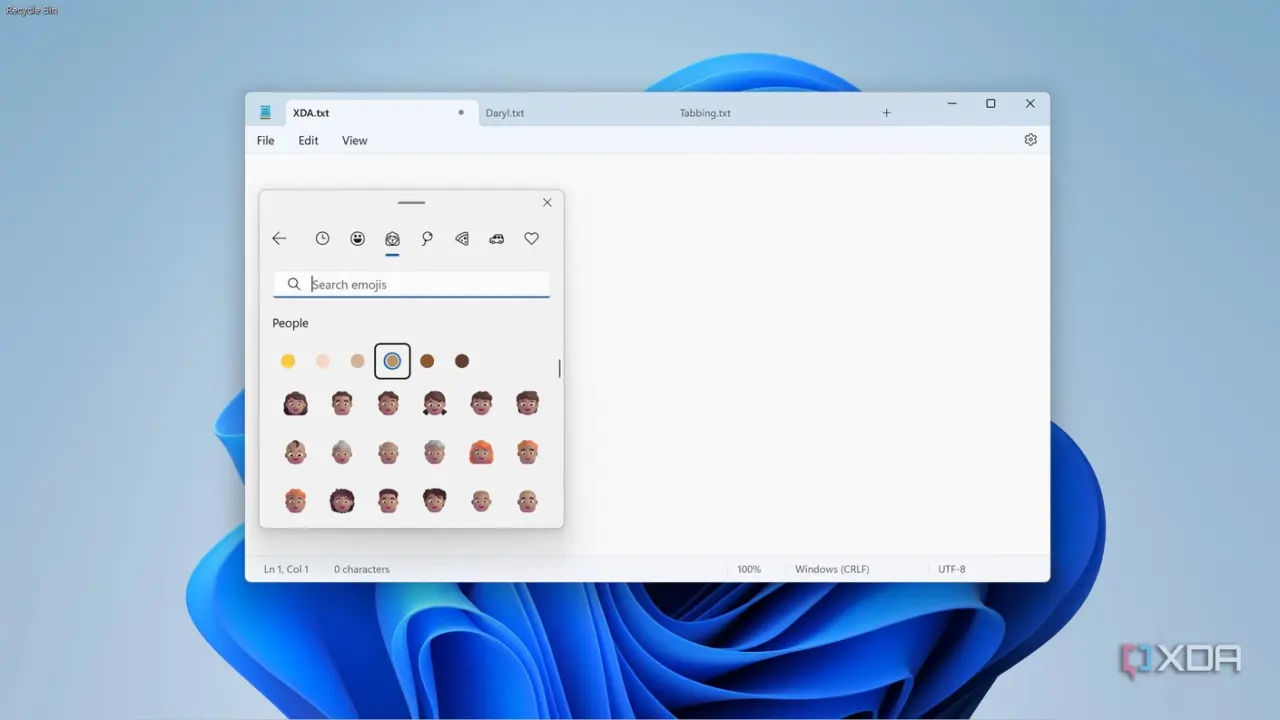Maximize the Notepad window
Image resolution: width=1280 pixels, height=720 pixels.
click(x=991, y=103)
